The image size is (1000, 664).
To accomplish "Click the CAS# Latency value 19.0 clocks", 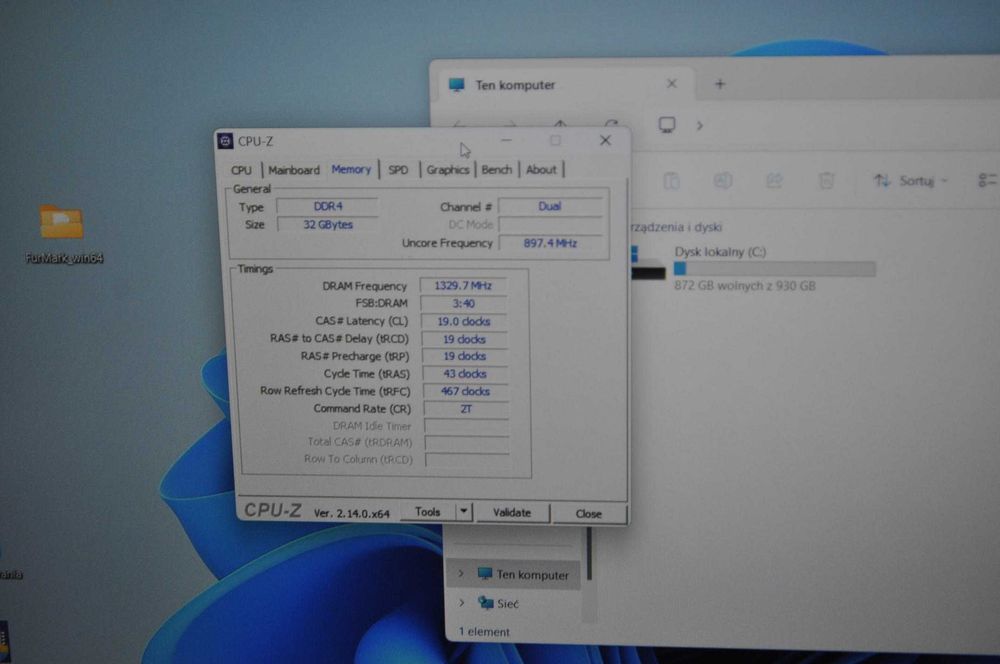I will [464, 321].
